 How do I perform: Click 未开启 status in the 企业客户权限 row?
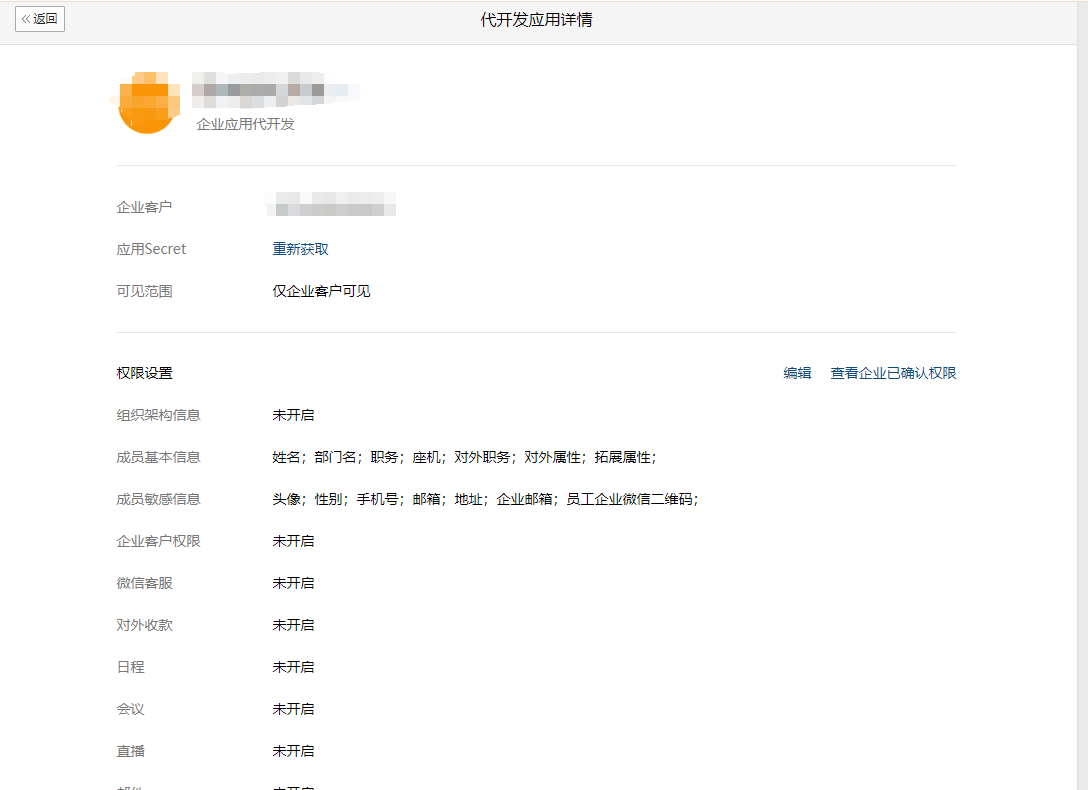coord(294,541)
